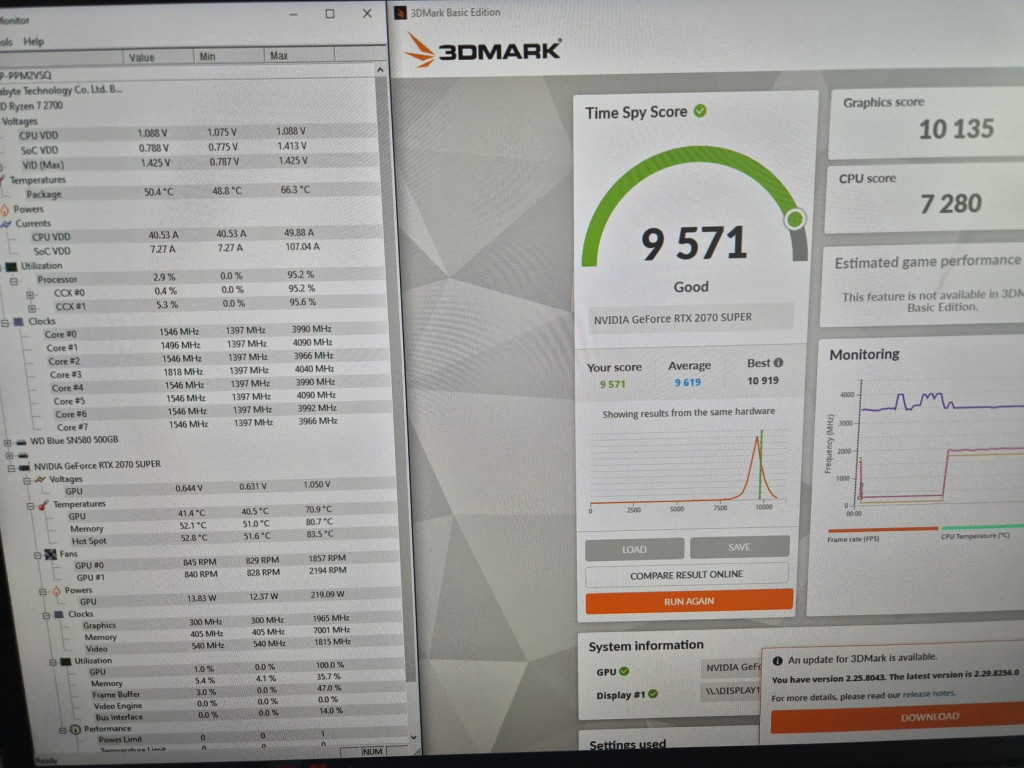
Task: Click the Min column header
Action: pyautogui.click(x=230, y=56)
